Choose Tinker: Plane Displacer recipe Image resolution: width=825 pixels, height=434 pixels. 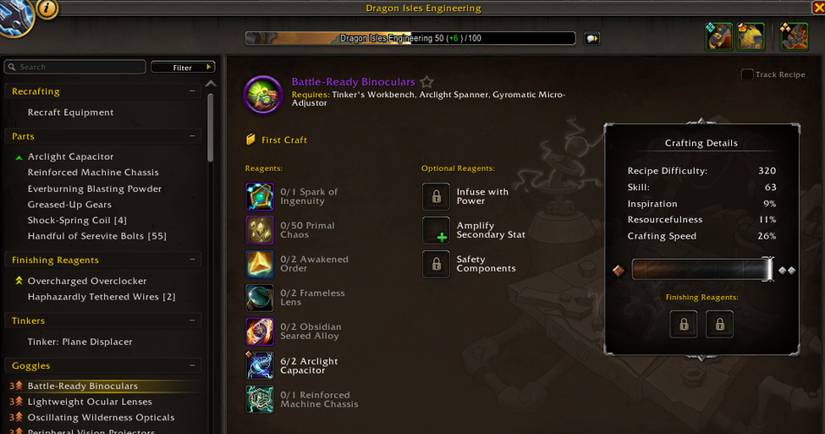pos(80,342)
